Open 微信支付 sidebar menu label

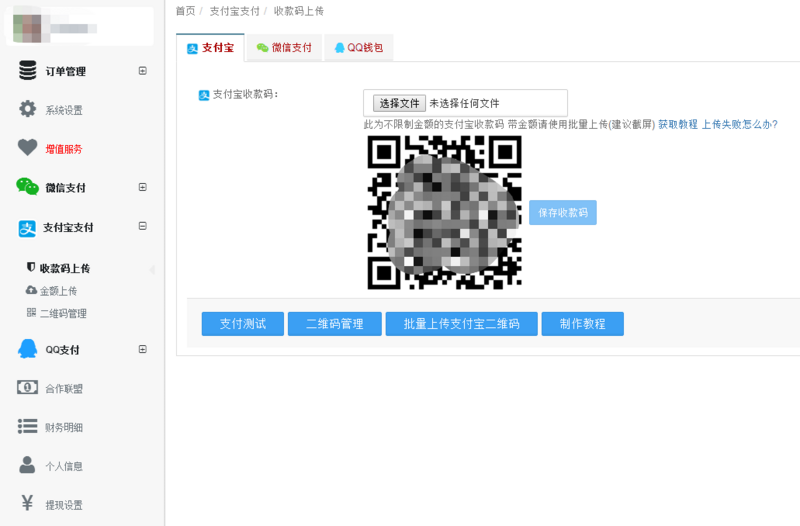65,188
